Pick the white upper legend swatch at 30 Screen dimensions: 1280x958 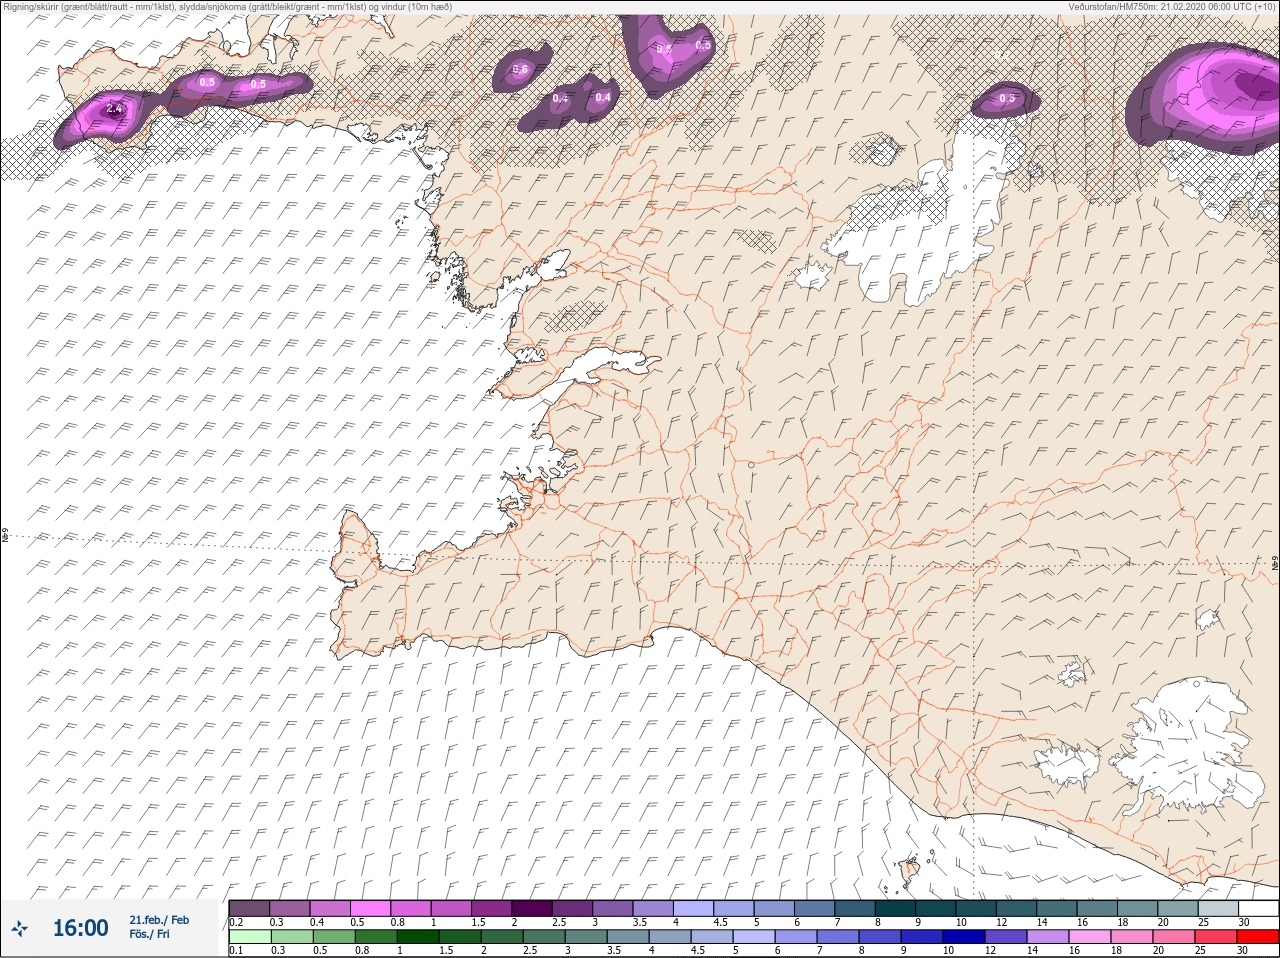point(1258,908)
